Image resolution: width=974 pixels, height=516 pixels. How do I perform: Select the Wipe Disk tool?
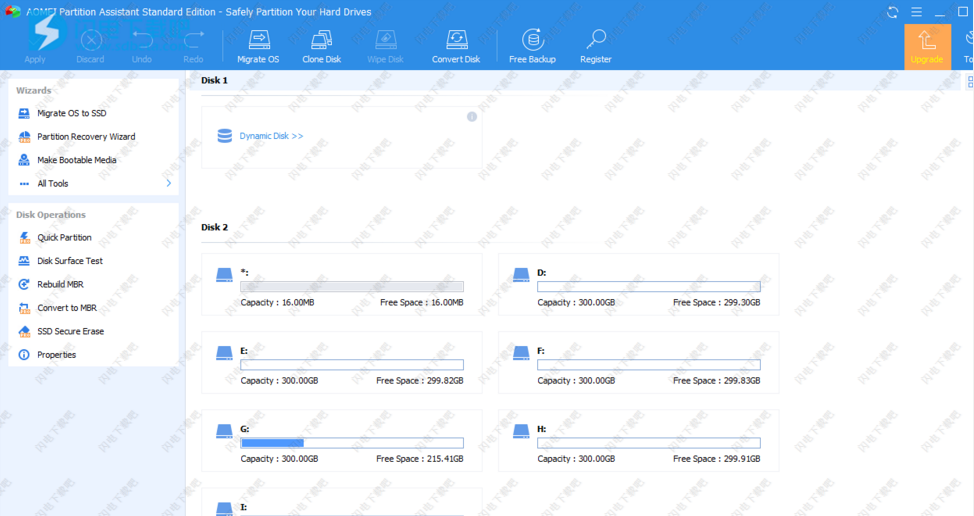[385, 47]
